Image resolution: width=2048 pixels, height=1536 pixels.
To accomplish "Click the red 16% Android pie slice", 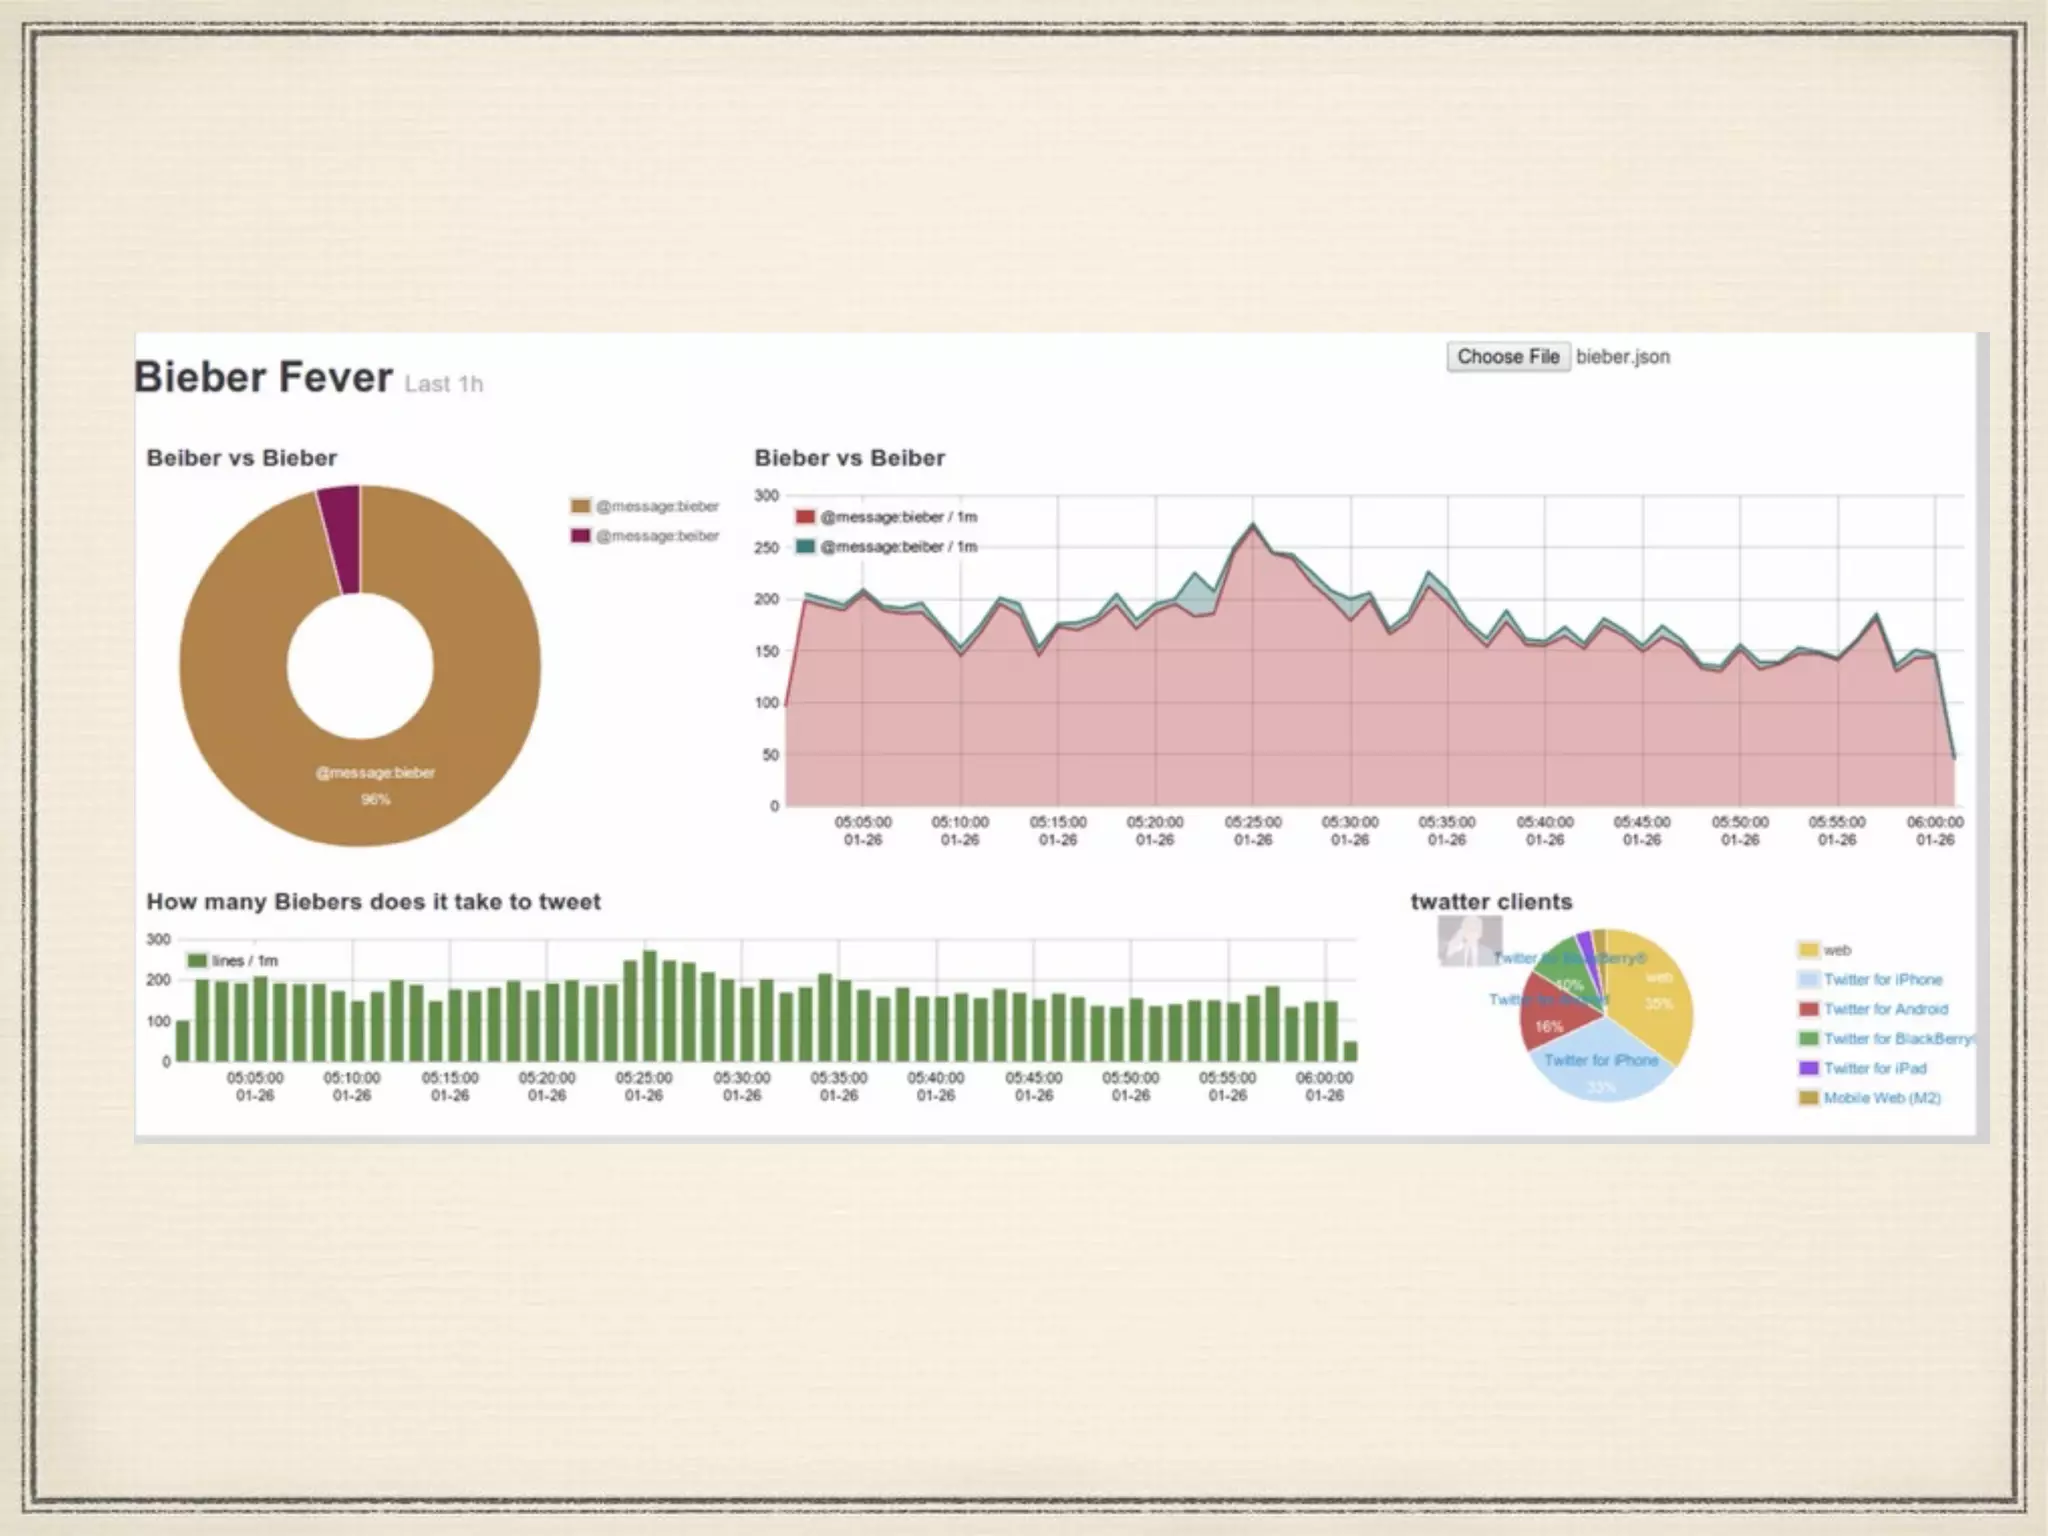I will tap(1550, 1020).
